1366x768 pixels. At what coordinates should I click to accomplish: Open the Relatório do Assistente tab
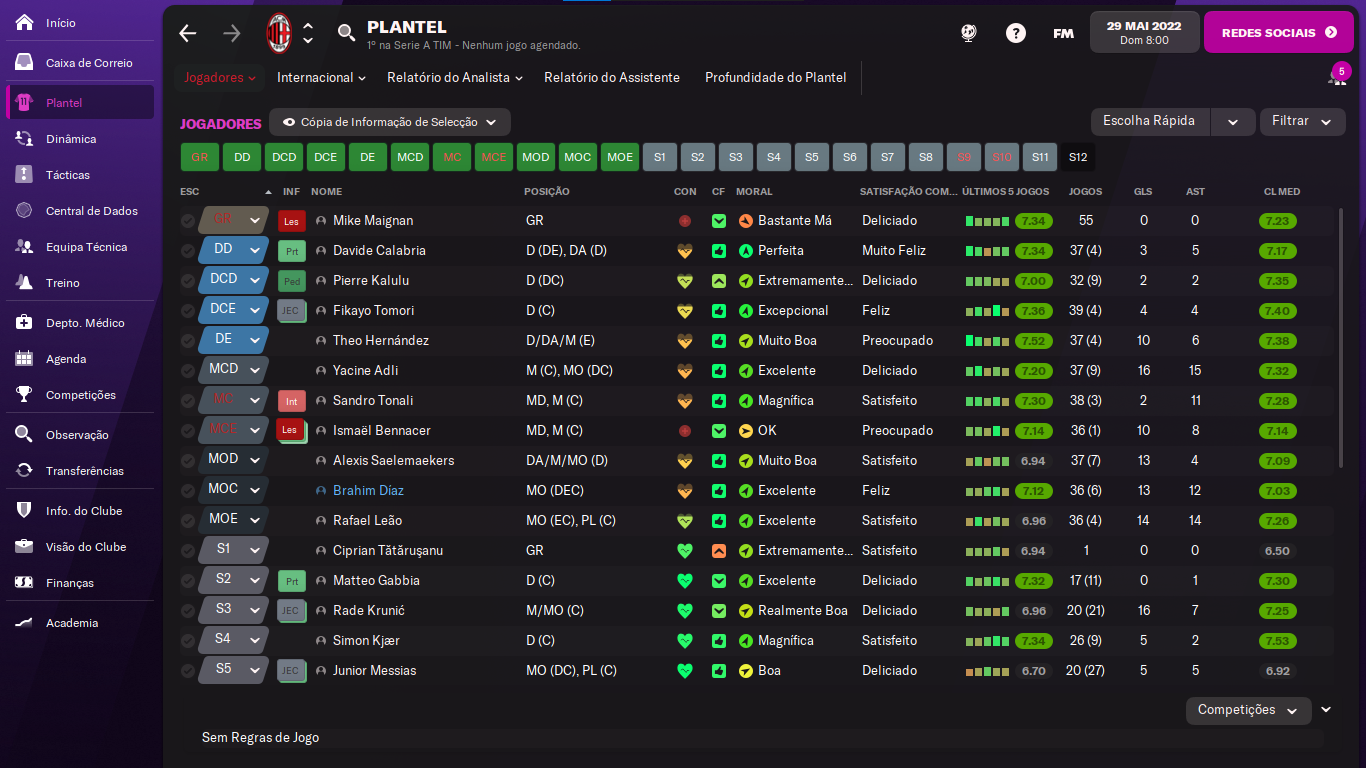click(612, 77)
